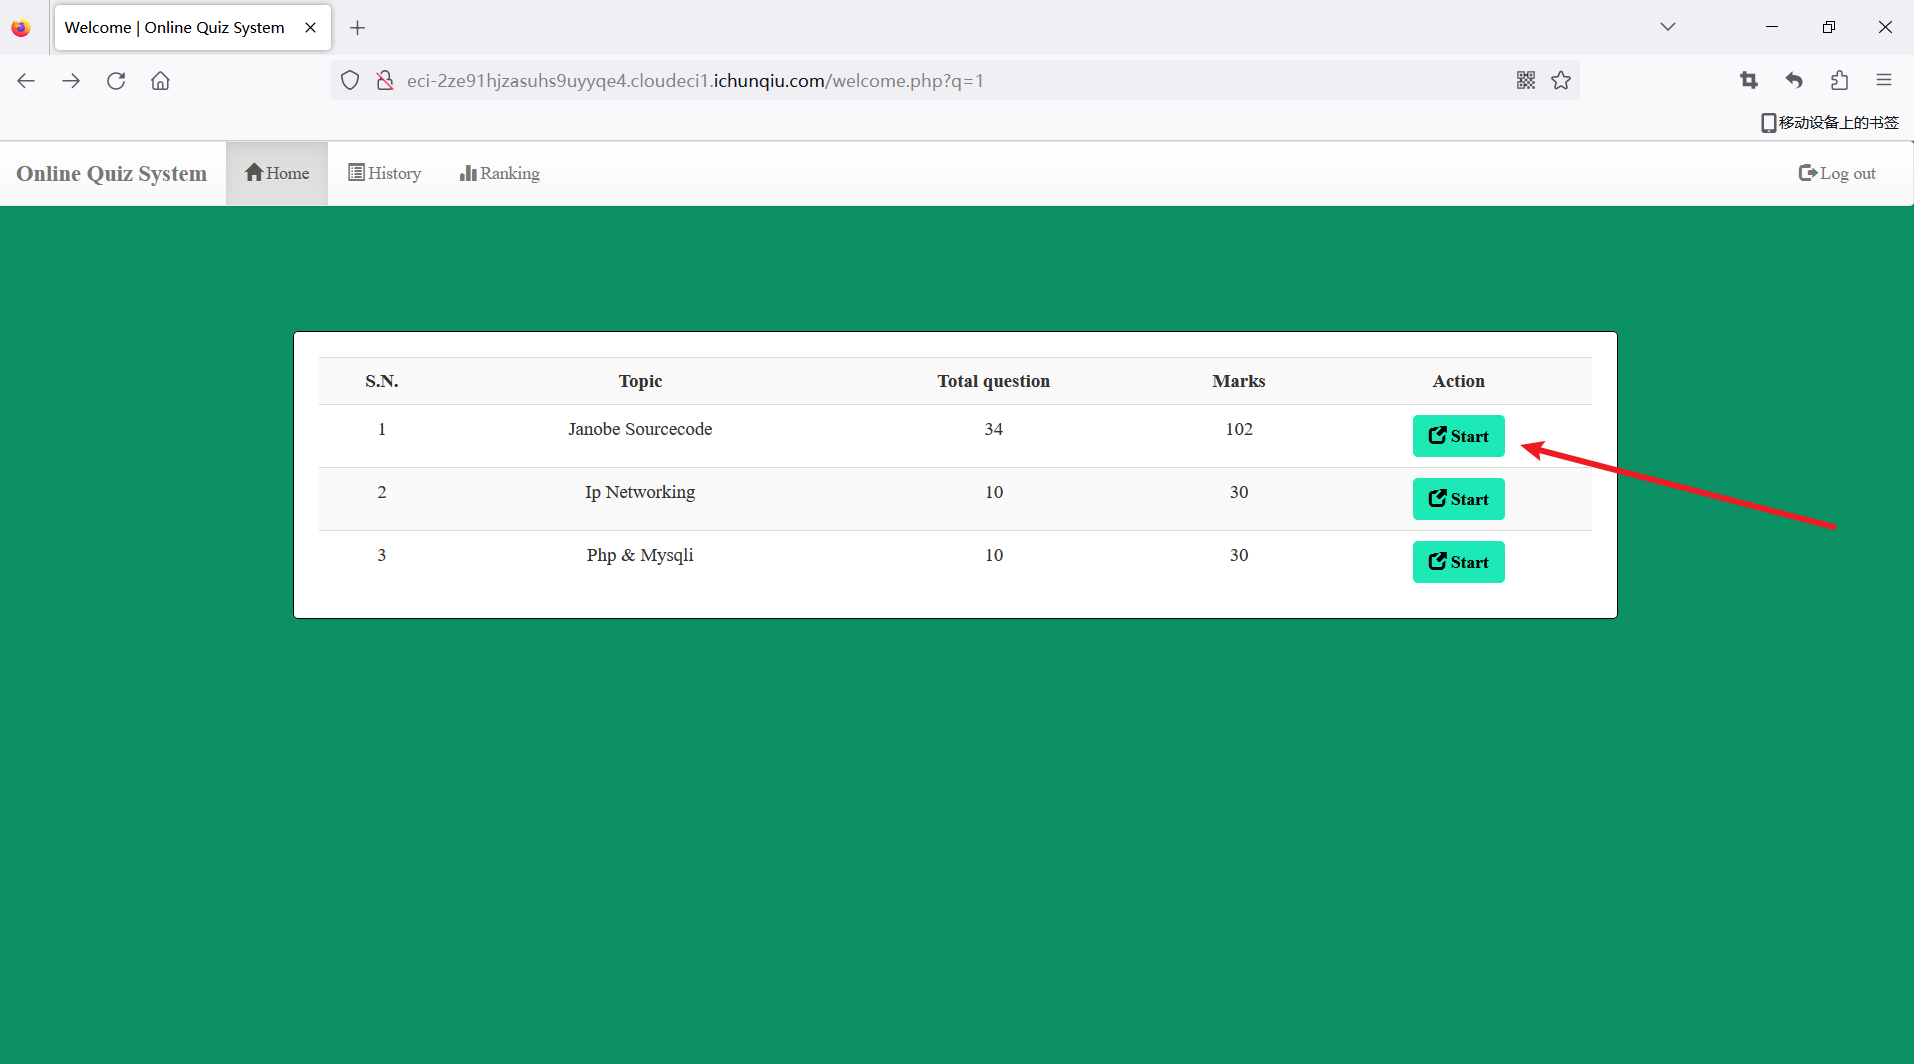View the insecure connection lock info
Image resolution: width=1914 pixels, height=1064 pixels.
(x=385, y=80)
